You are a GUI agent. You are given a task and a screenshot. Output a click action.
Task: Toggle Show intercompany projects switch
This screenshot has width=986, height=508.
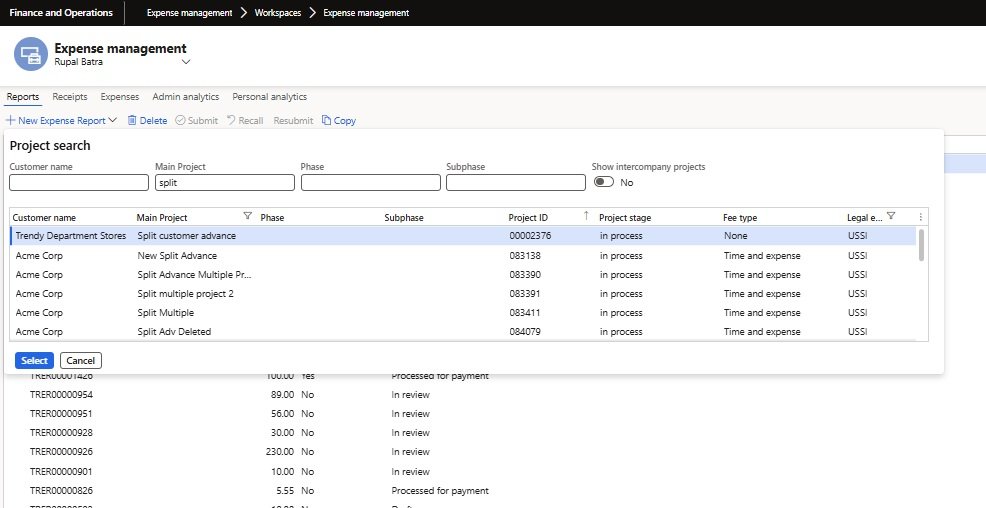pyautogui.click(x=603, y=183)
